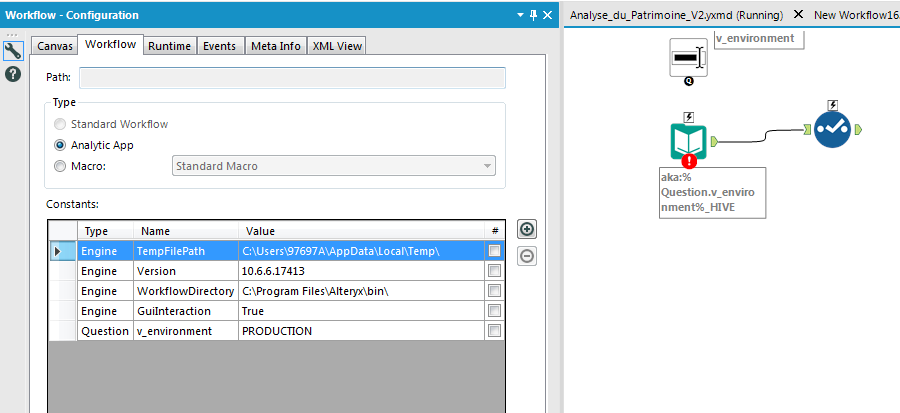Click output anchor of Input Data tool

click(714, 141)
